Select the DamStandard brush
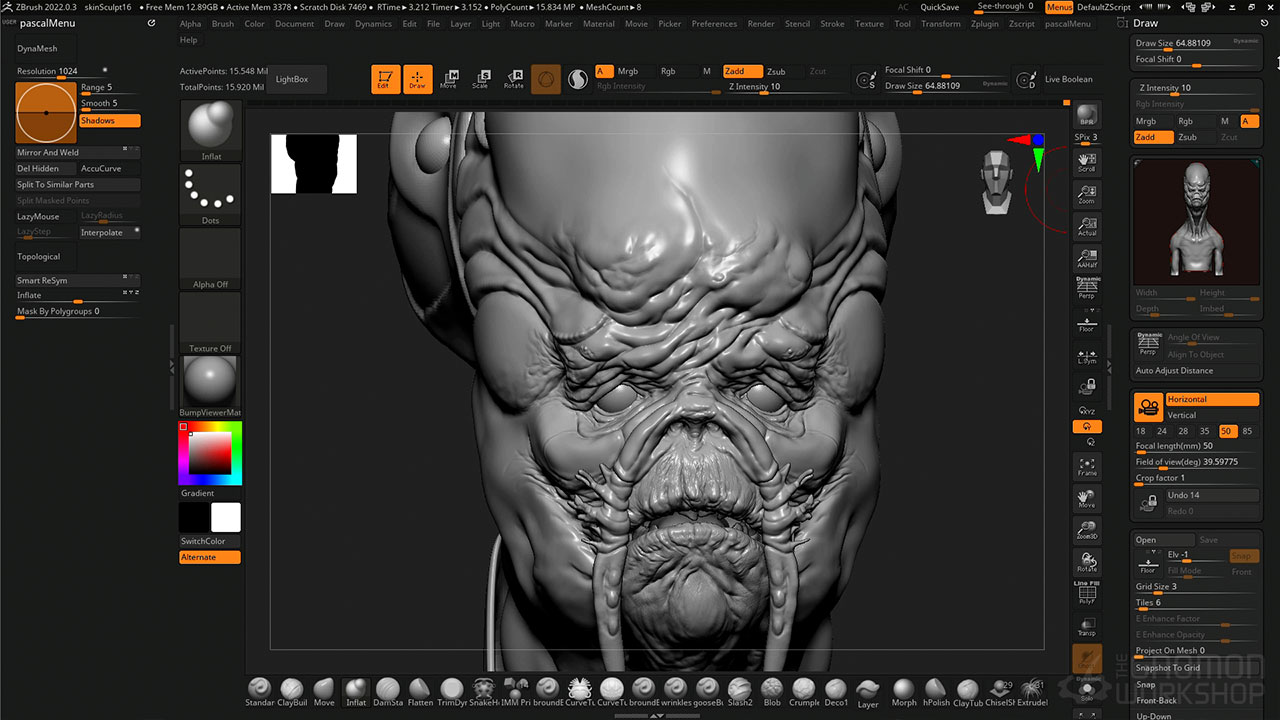Screen dimensions: 1280x720 pyautogui.click(x=388, y=692)
